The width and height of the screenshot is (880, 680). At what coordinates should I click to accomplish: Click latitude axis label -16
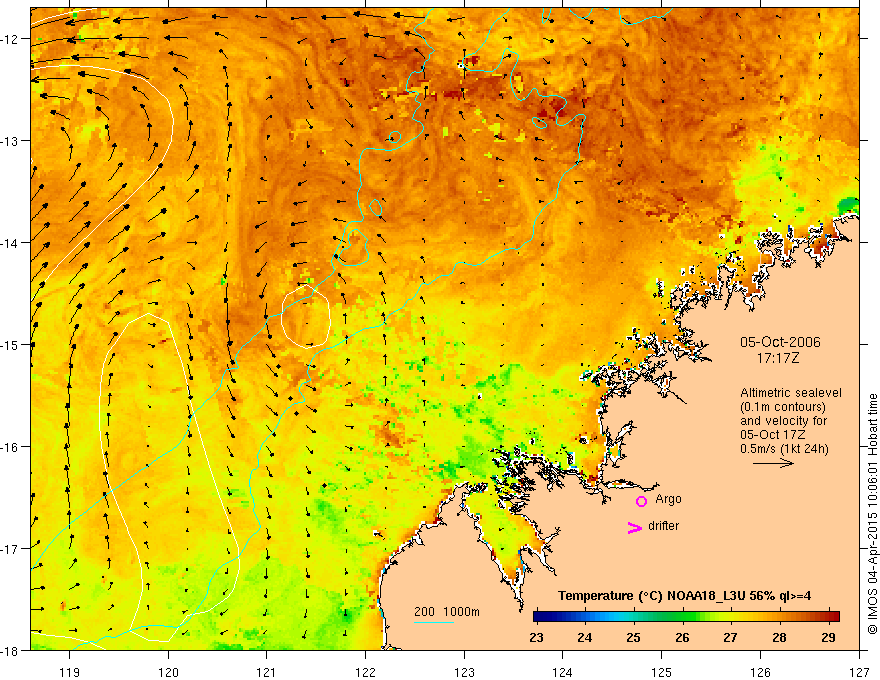tap(12, 447)
